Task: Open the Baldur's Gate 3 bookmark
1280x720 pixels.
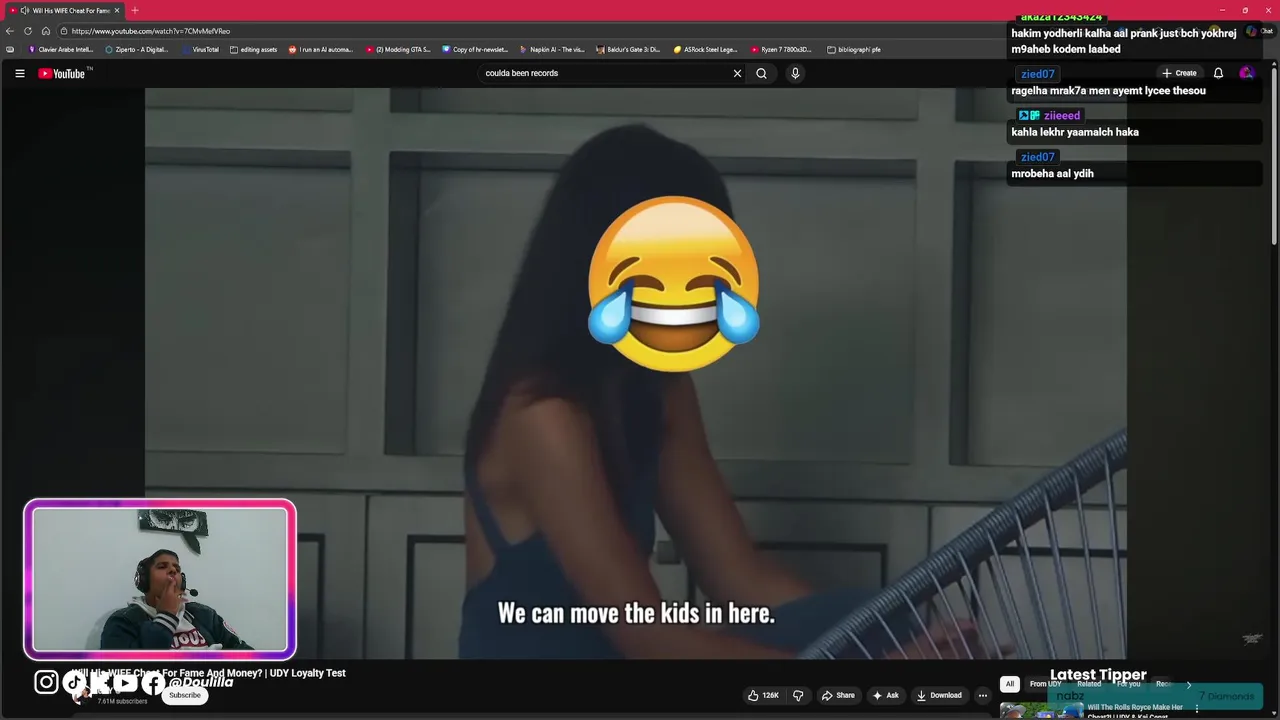Action: (x=629, y=49)
